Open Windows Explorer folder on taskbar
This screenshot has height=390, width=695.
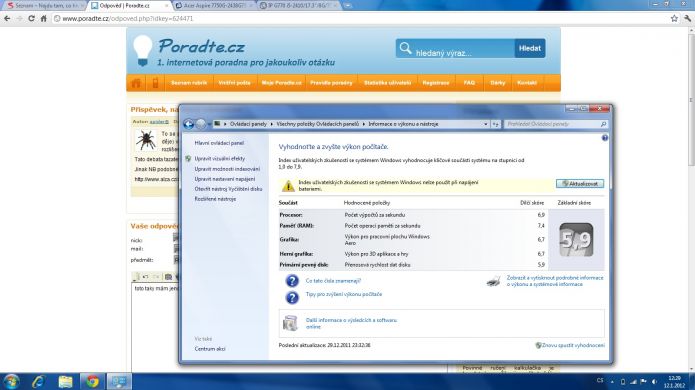coord(65,382)
